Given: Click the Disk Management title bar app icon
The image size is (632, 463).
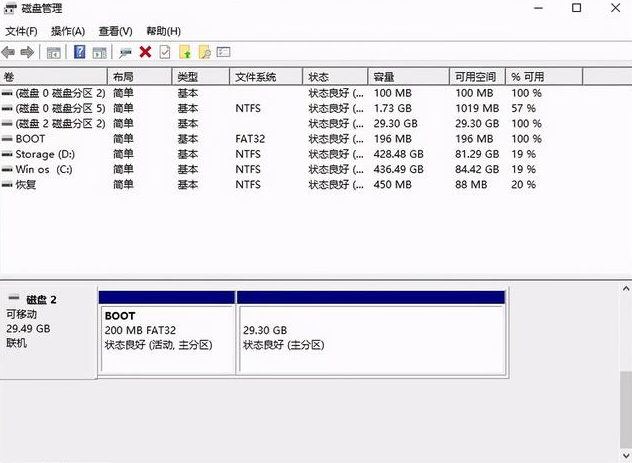Looking at the screenshot, I should point(10,8).
